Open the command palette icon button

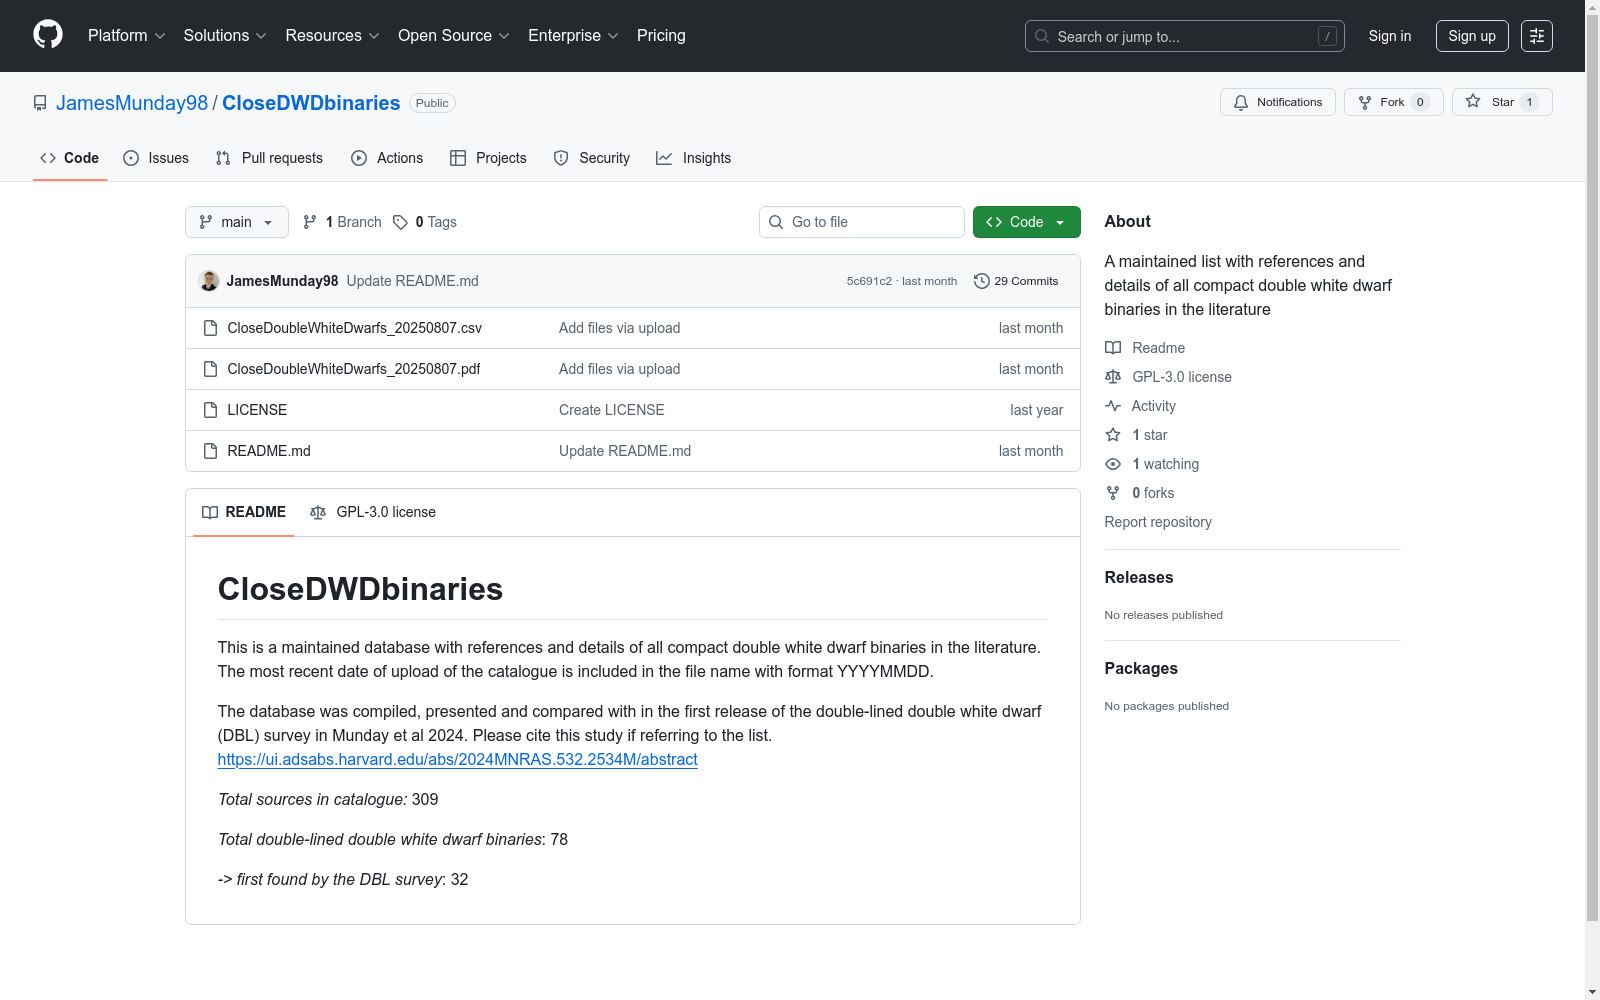click(x=1537, y=36)
